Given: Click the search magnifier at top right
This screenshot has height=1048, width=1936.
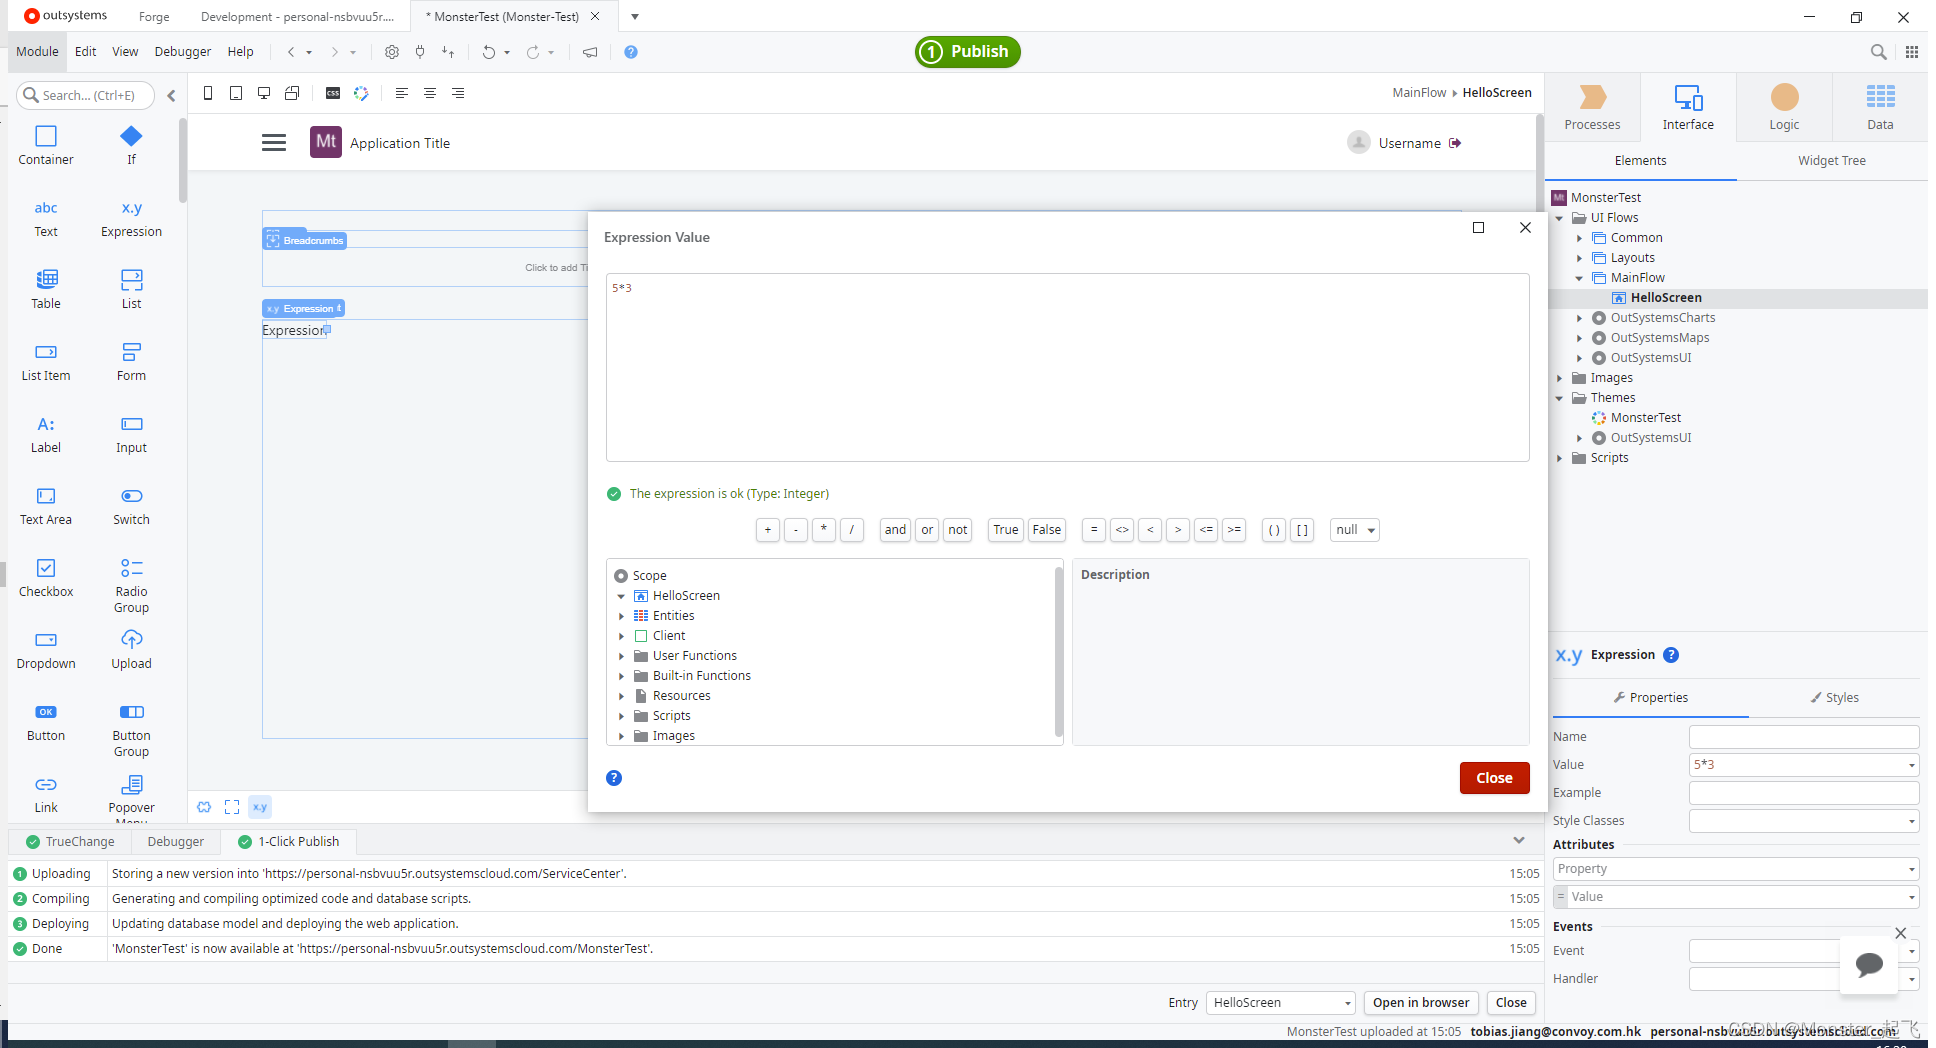Looking at the screenshot, I should pos(1878,52).
